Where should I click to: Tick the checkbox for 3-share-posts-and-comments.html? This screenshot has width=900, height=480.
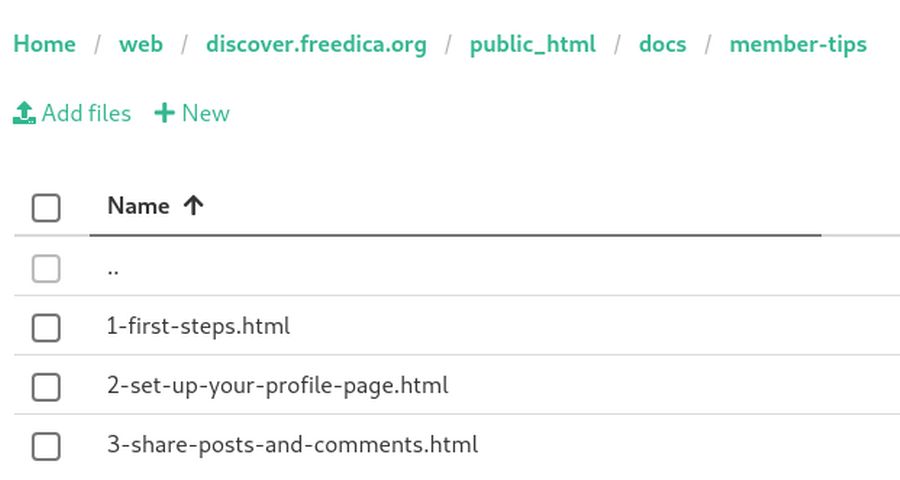pos(46,446)
